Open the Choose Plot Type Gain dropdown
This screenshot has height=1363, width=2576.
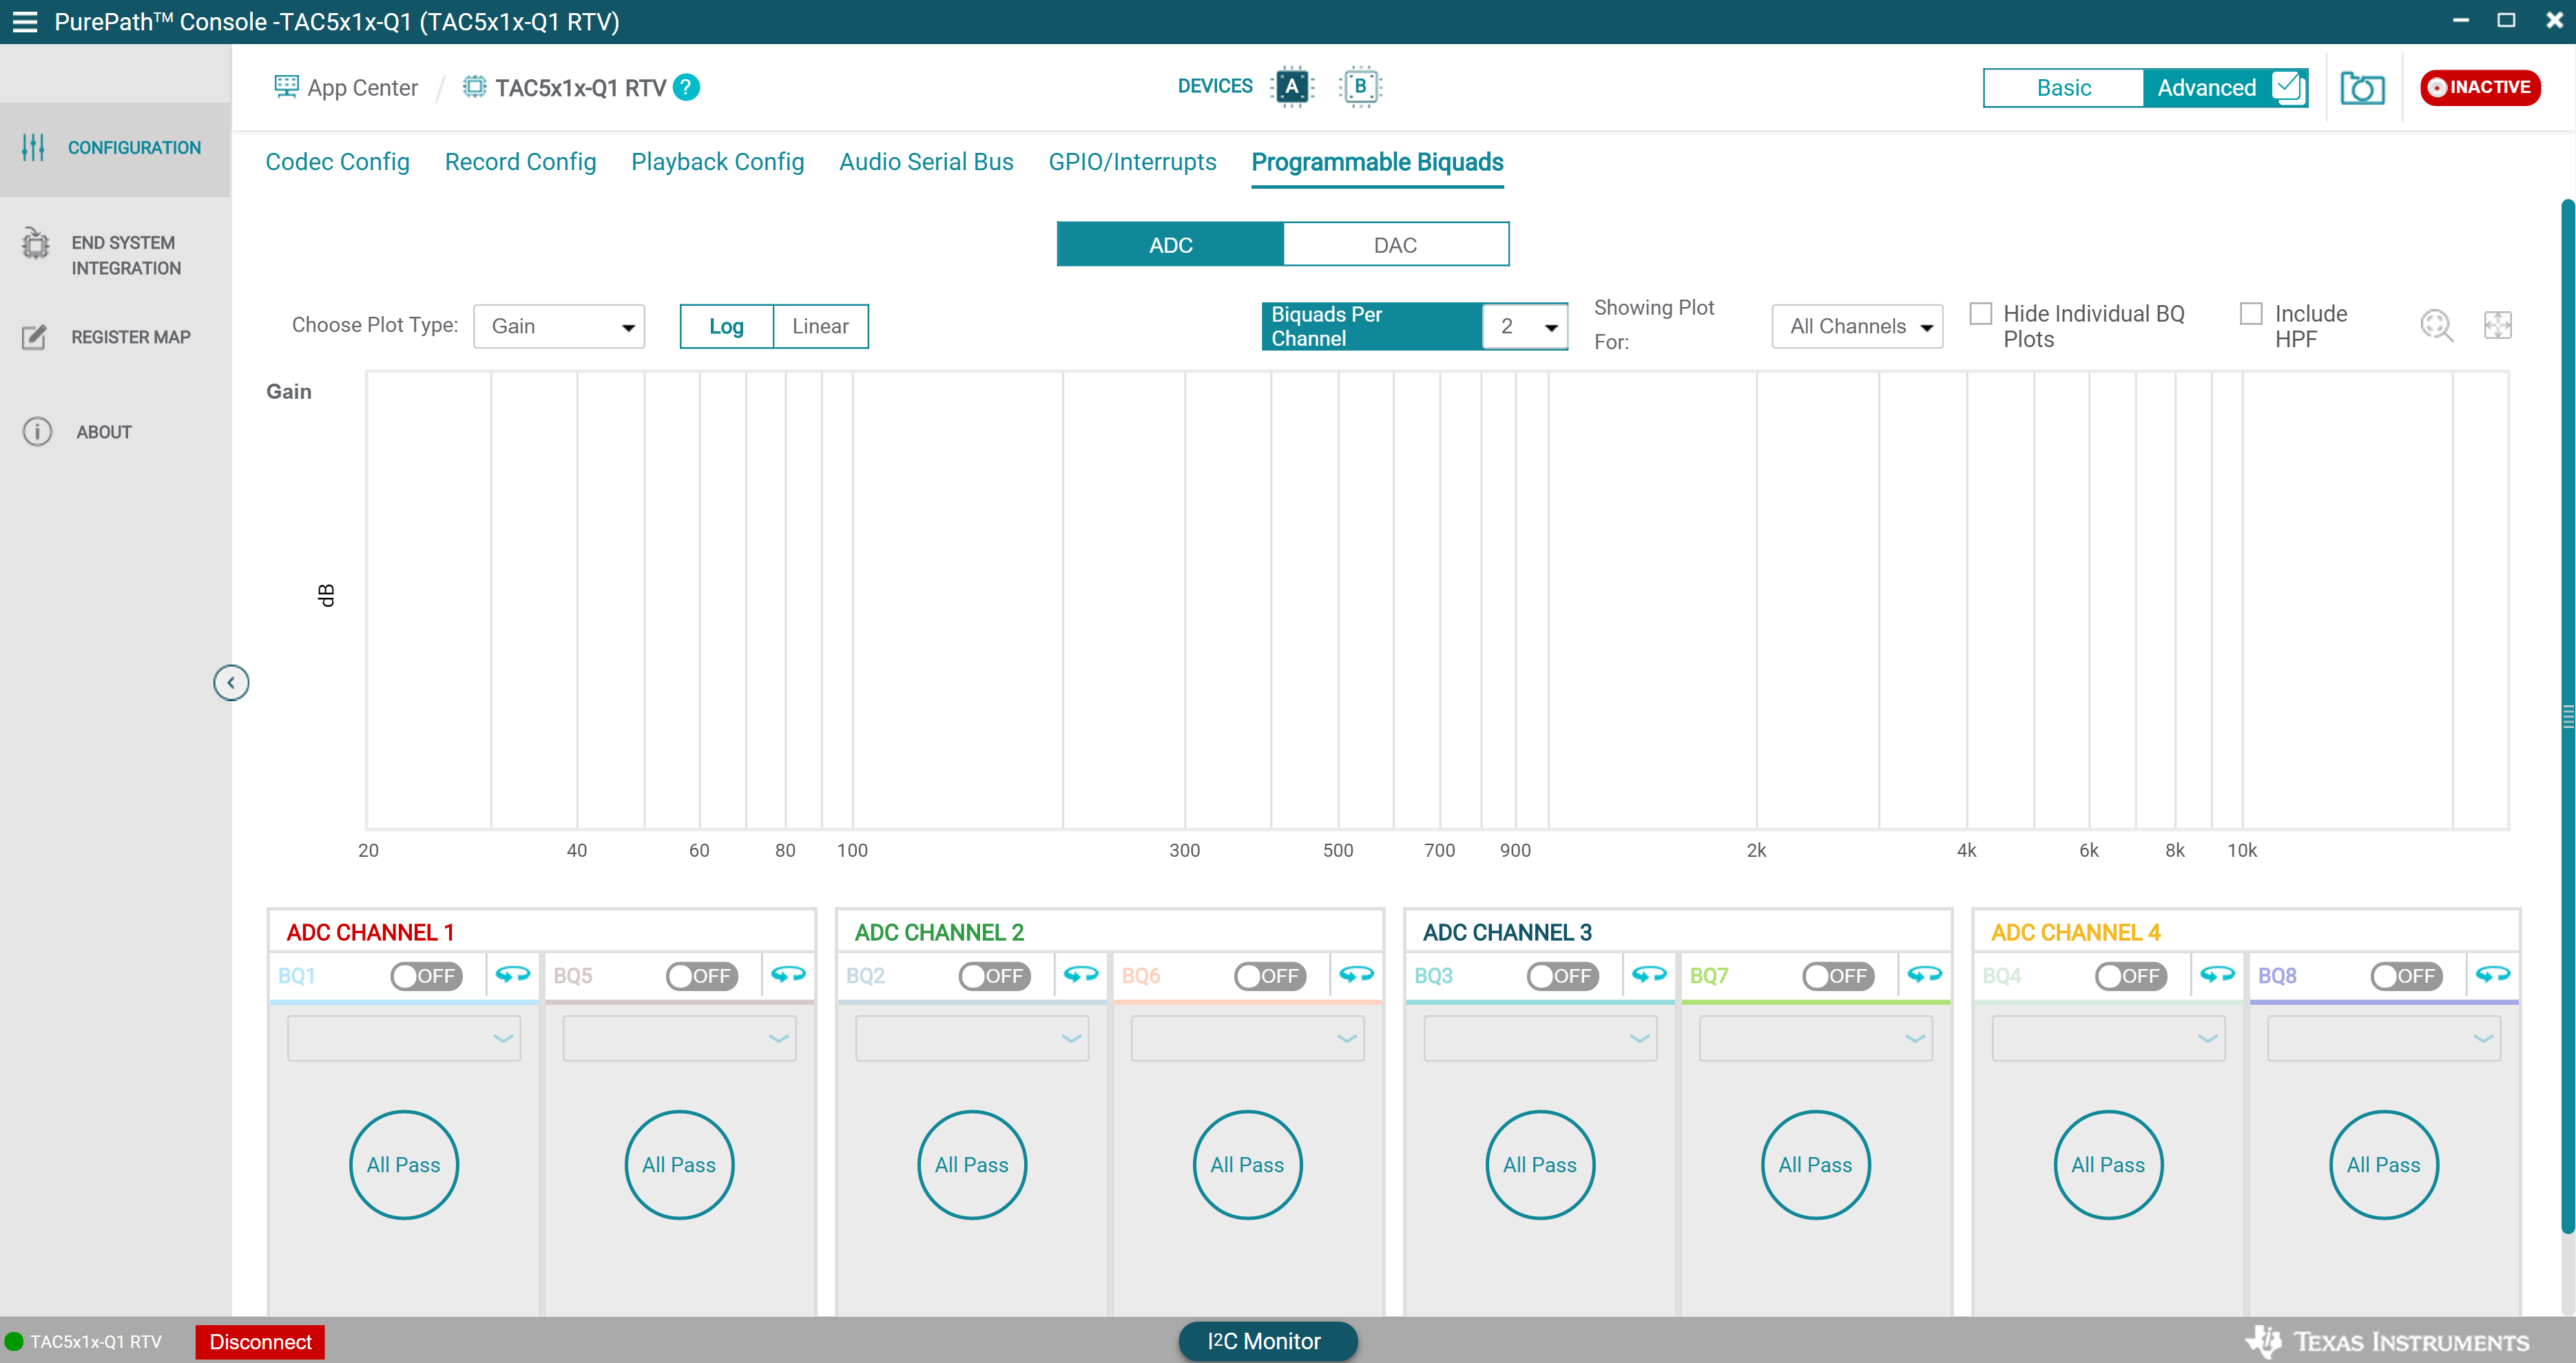559,327
